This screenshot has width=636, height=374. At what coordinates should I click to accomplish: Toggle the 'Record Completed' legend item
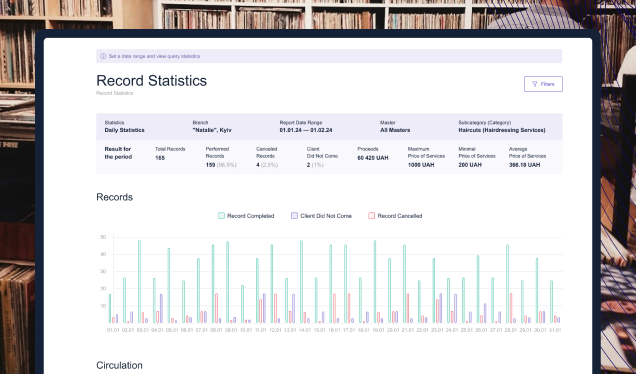246,216
